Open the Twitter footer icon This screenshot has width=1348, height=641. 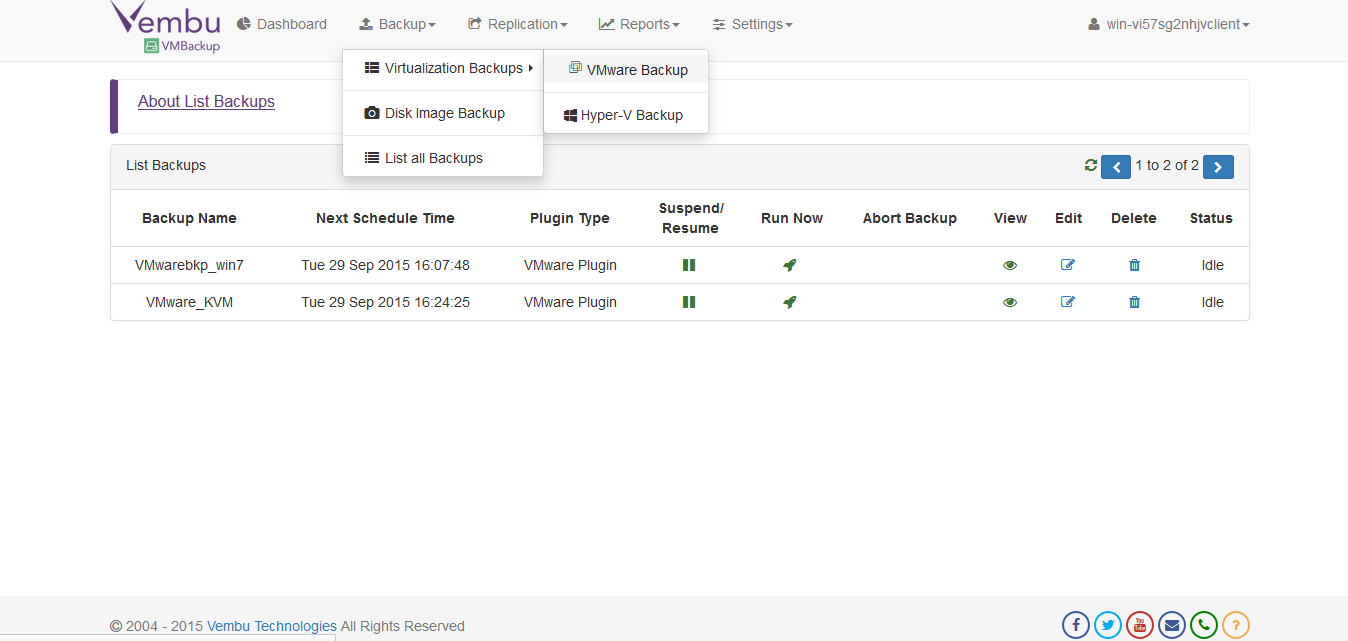(1108, 625)
